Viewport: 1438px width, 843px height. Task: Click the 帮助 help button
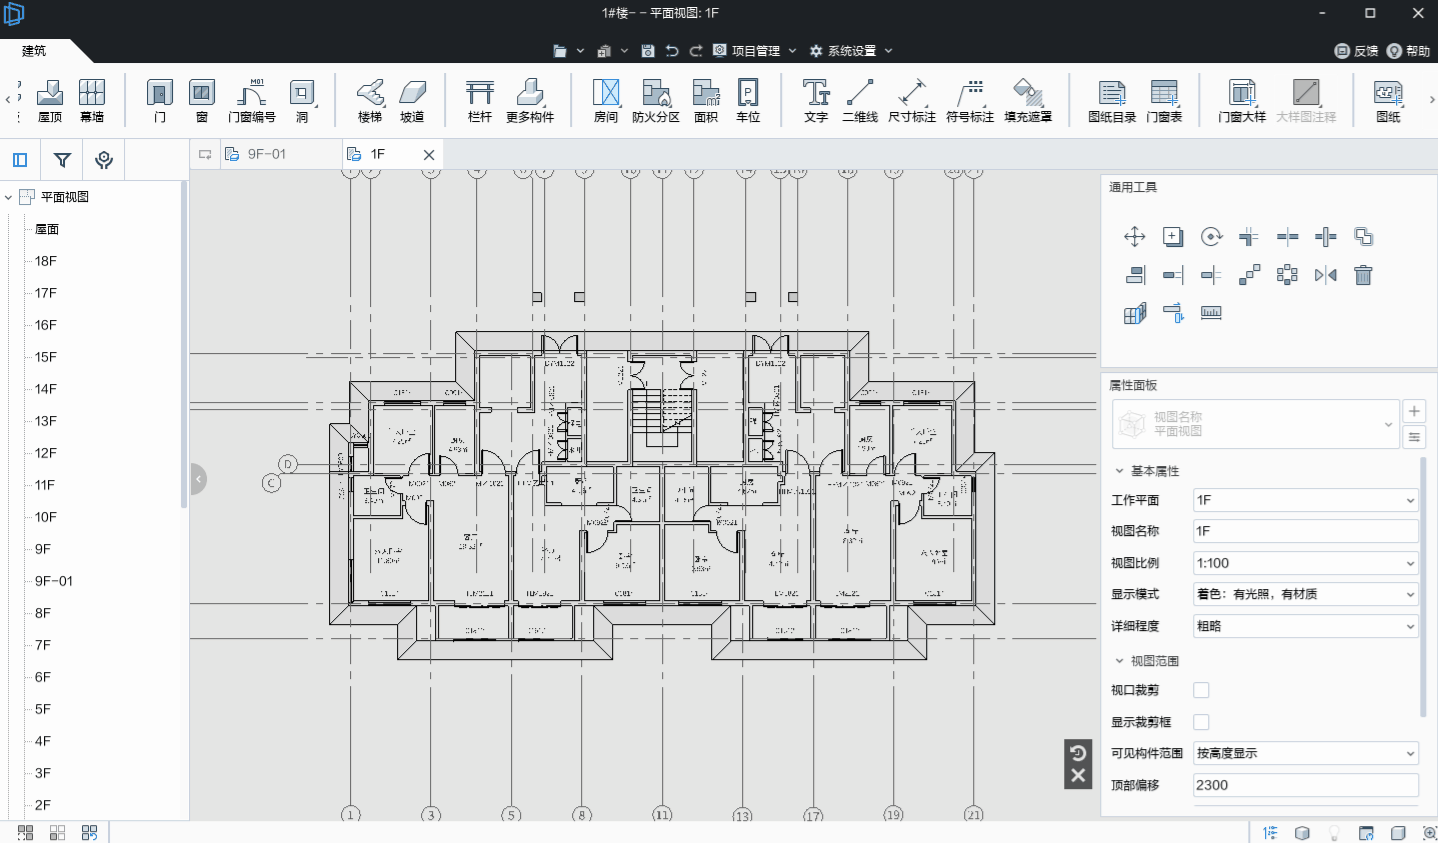(1409, 51)
